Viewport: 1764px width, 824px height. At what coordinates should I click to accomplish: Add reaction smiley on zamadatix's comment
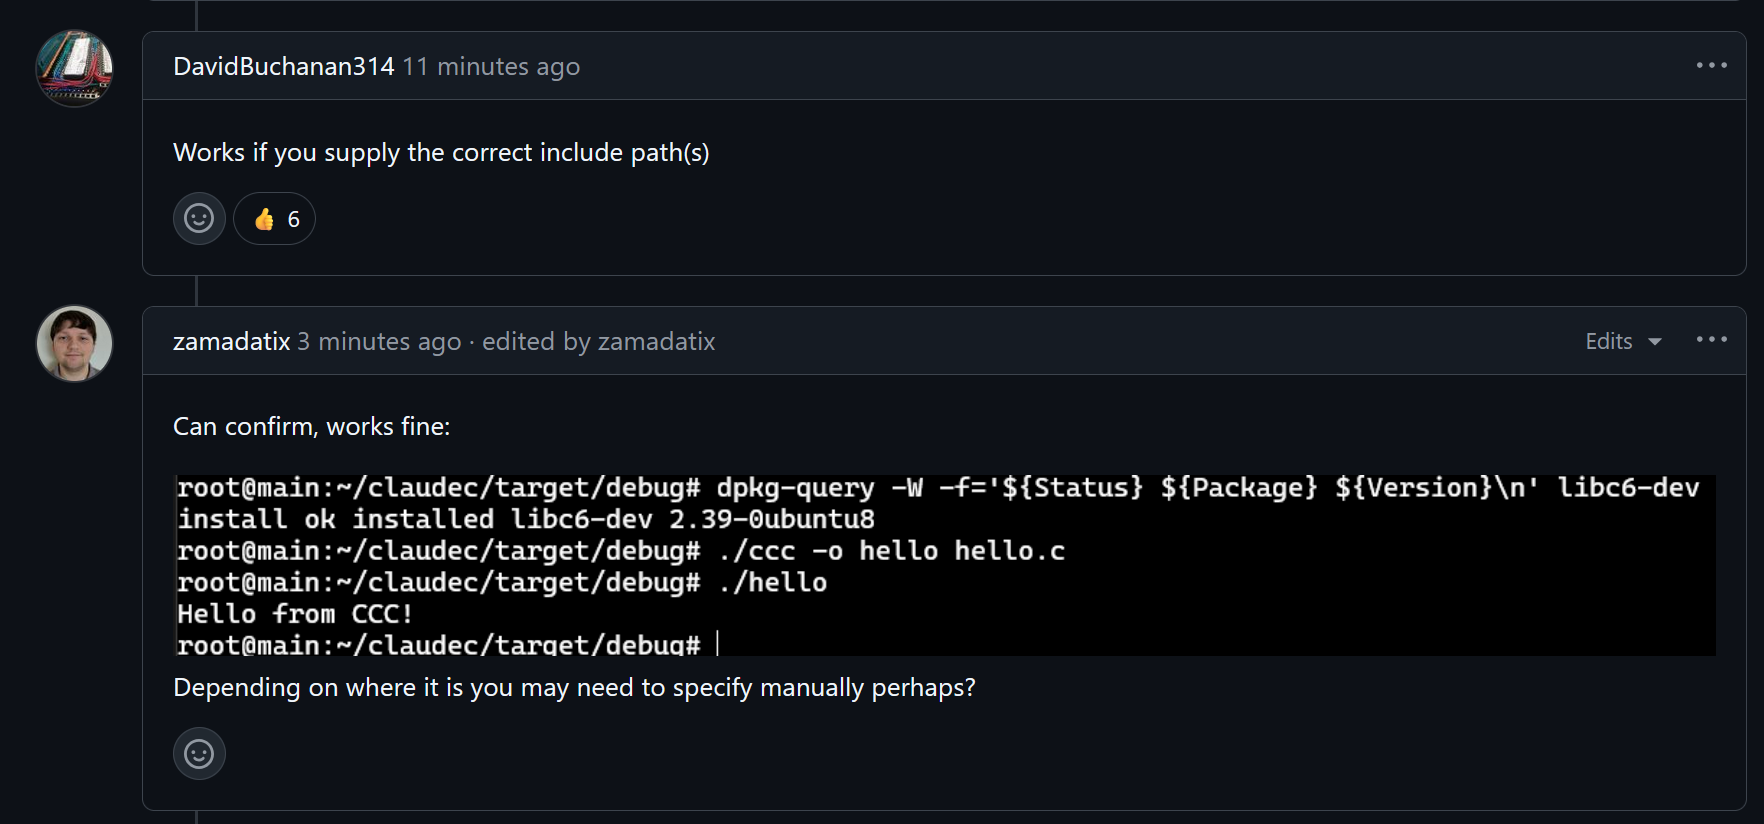click(199, 753)
